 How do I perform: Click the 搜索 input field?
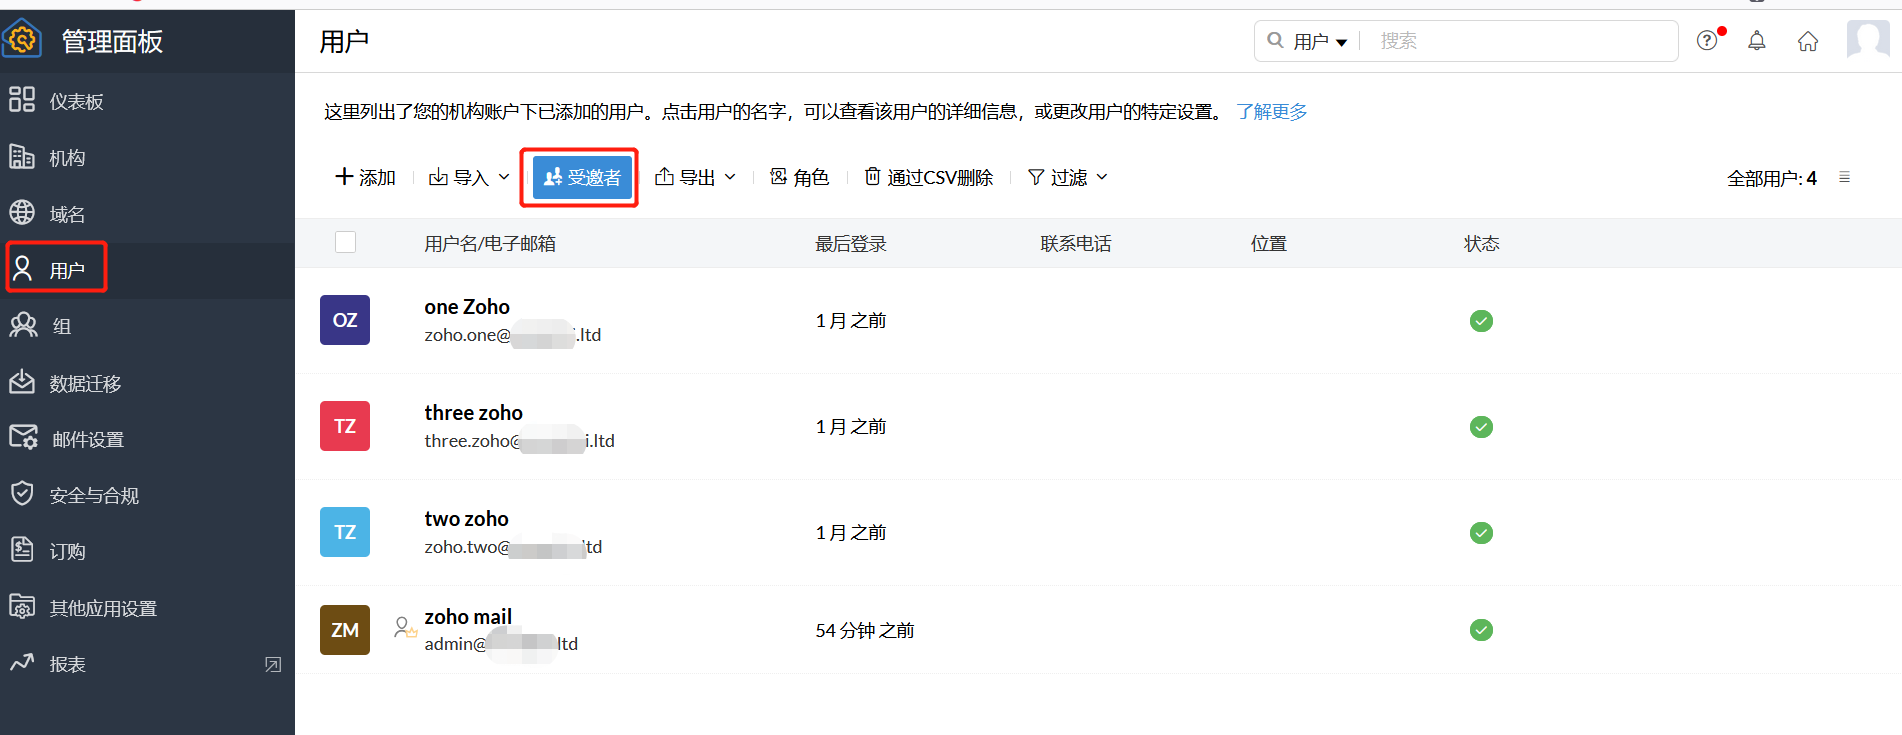click(x=1520, y=41)
